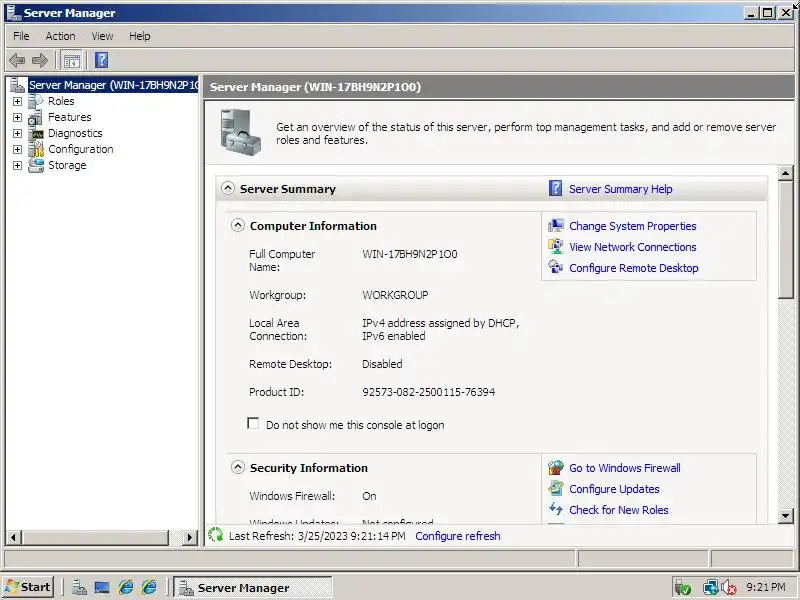Open the File menu
This screenshot has height=600, width=800.
[x=21, y=36]
